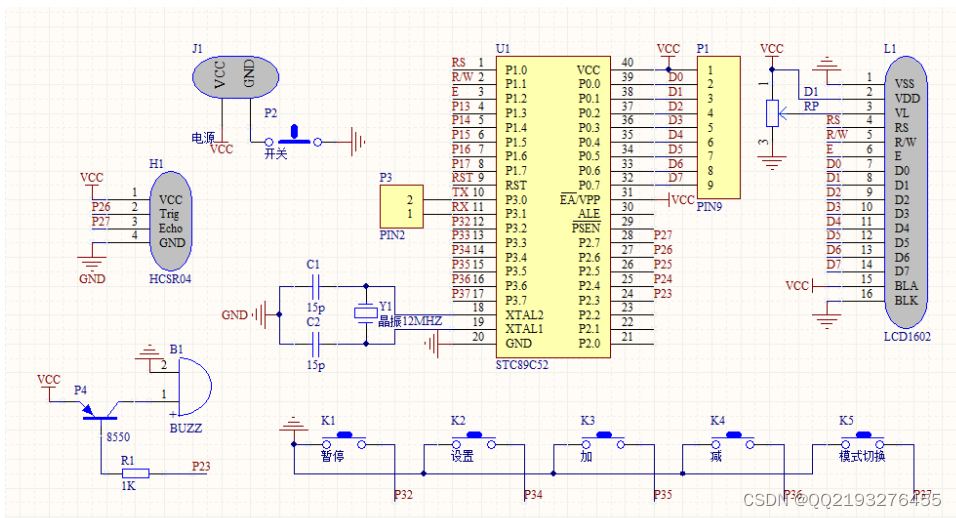Select the XTAL1 pin name
956x518 pixels.
click(x=524, y=329)
